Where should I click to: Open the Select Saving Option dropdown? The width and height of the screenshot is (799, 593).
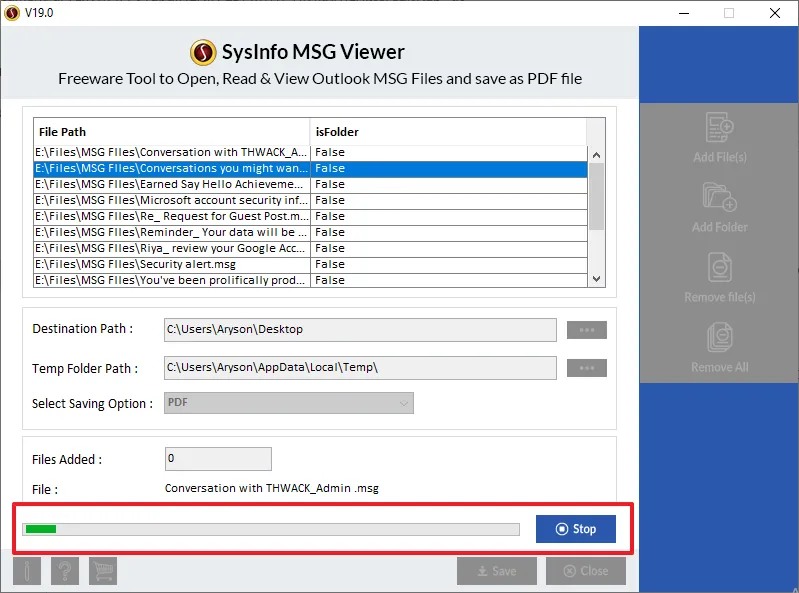[289, 403]
